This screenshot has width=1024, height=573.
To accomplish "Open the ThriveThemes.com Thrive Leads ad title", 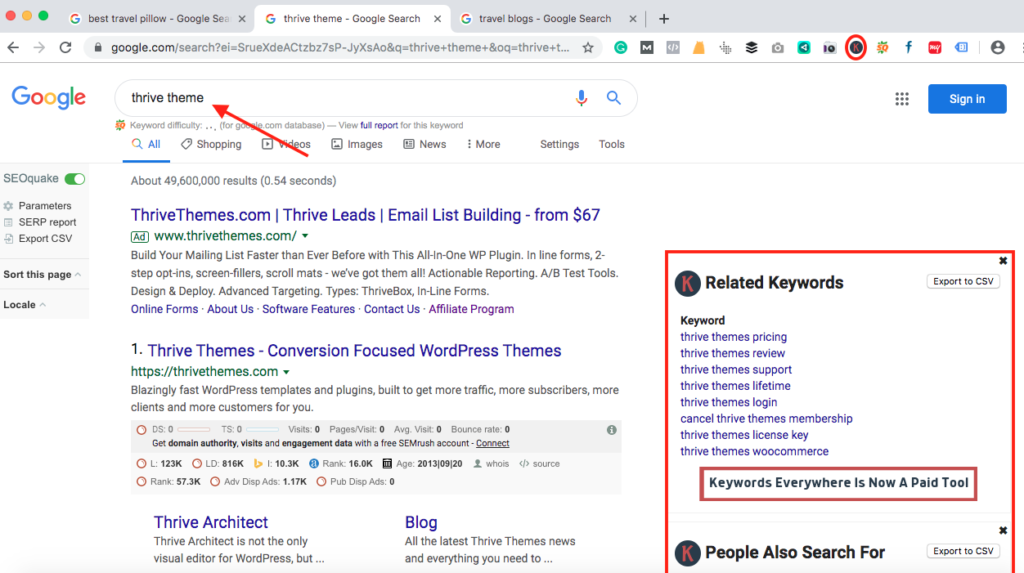I will pos(365,215).
